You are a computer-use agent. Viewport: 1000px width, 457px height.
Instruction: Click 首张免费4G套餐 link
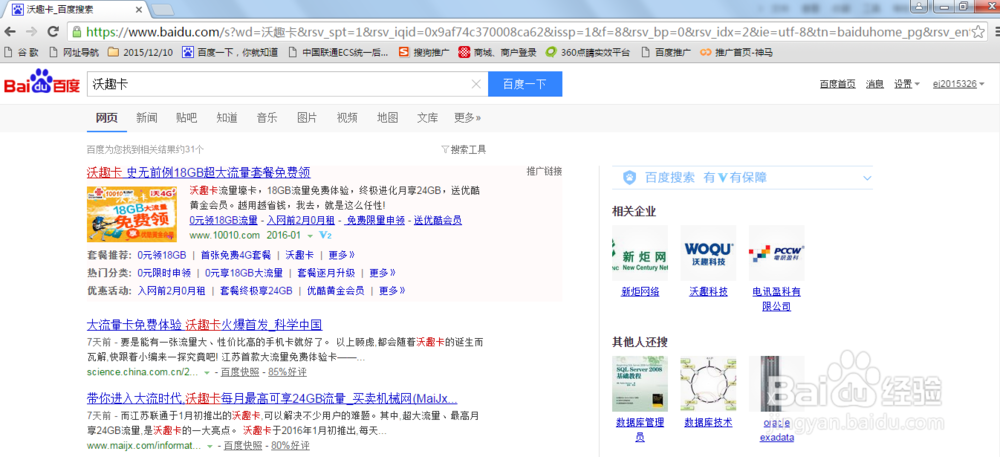tap(236, 255)
